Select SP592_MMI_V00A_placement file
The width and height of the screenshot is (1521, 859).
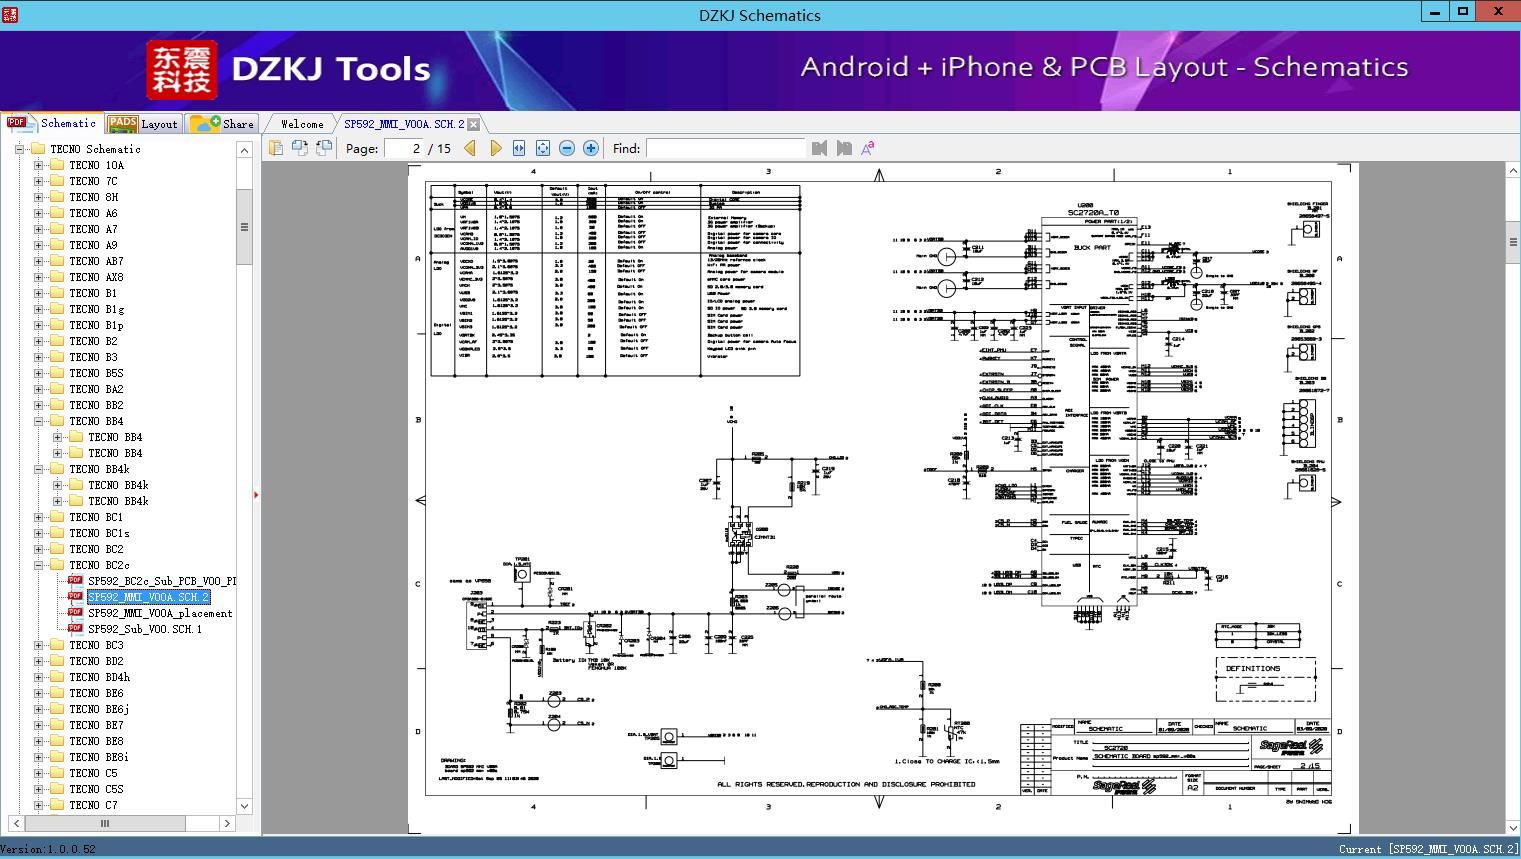click(x=159, y=613)
